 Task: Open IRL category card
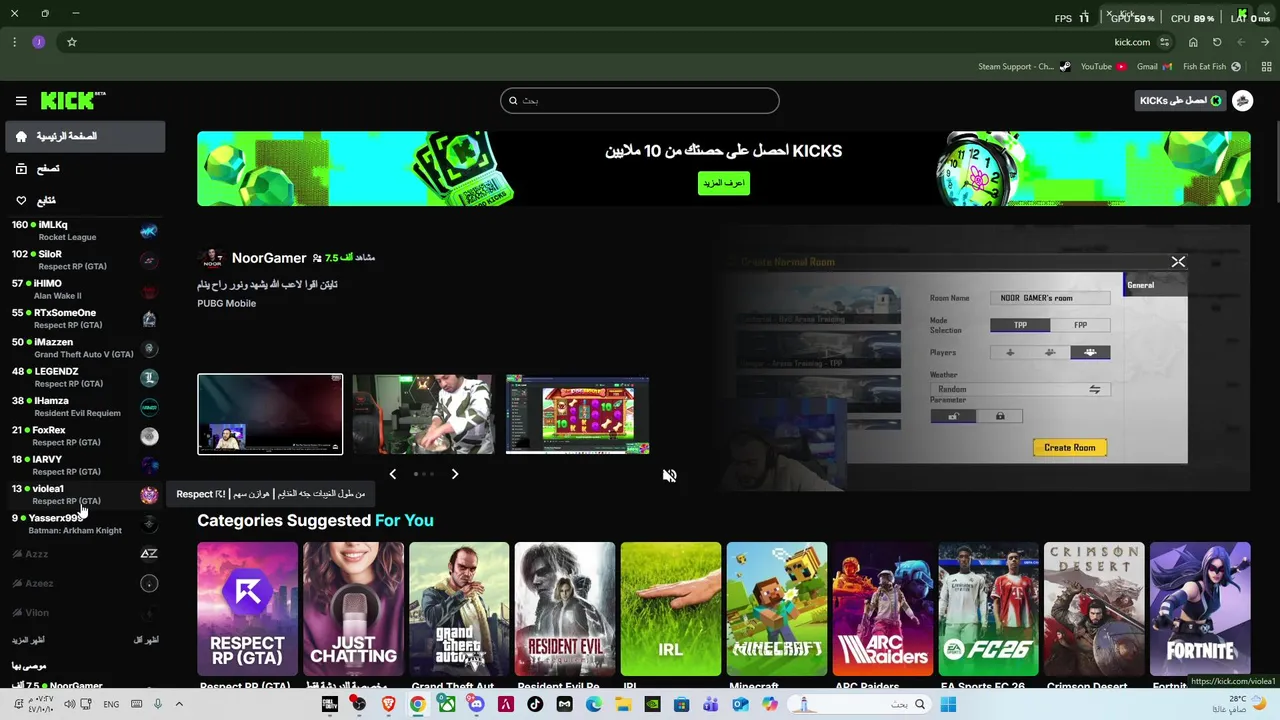click(x=671, y=609)
